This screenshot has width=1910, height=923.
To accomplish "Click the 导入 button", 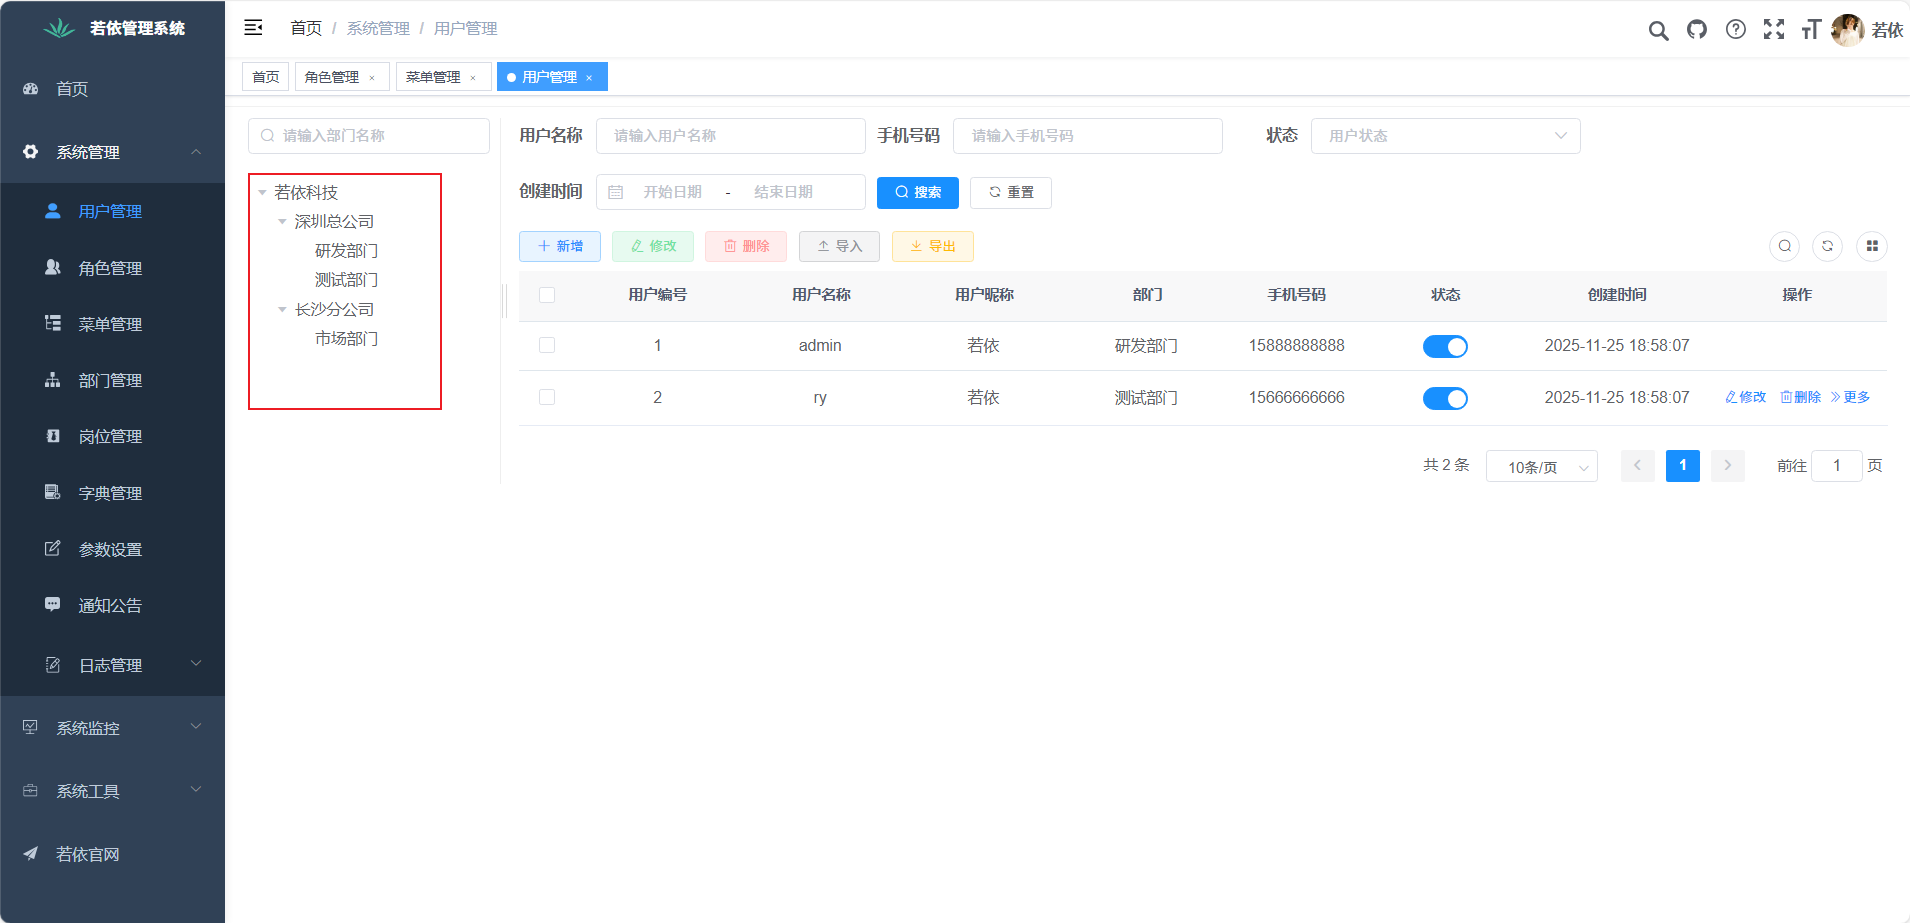I will [x=839, y=246].
